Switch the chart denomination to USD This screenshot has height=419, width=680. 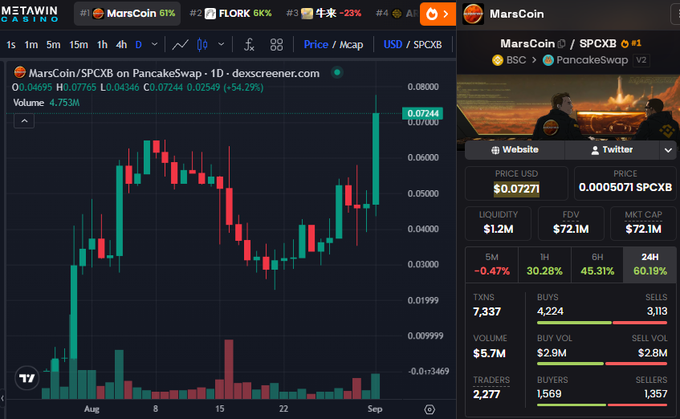point(392,45)
